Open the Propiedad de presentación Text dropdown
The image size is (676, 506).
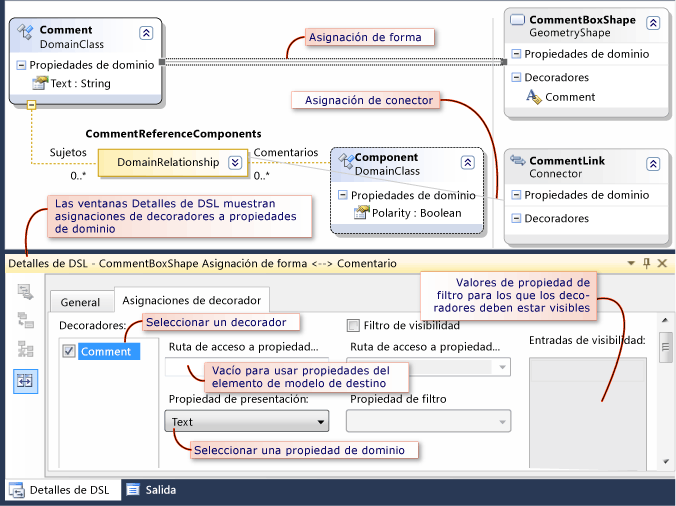click(x=247, y=421)
